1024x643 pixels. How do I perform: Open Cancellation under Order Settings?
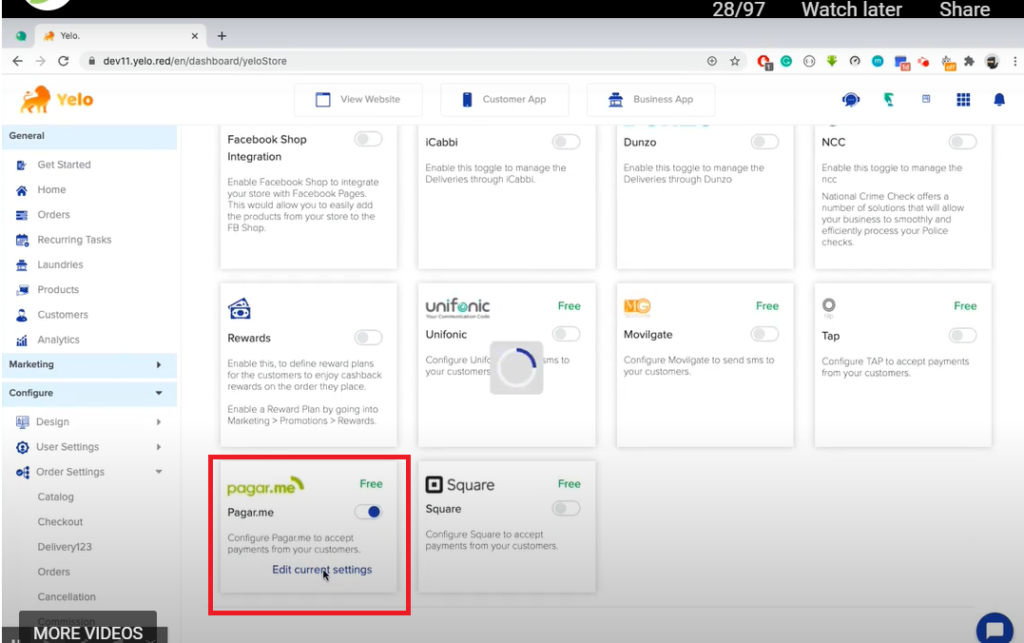tap(67, 597)
